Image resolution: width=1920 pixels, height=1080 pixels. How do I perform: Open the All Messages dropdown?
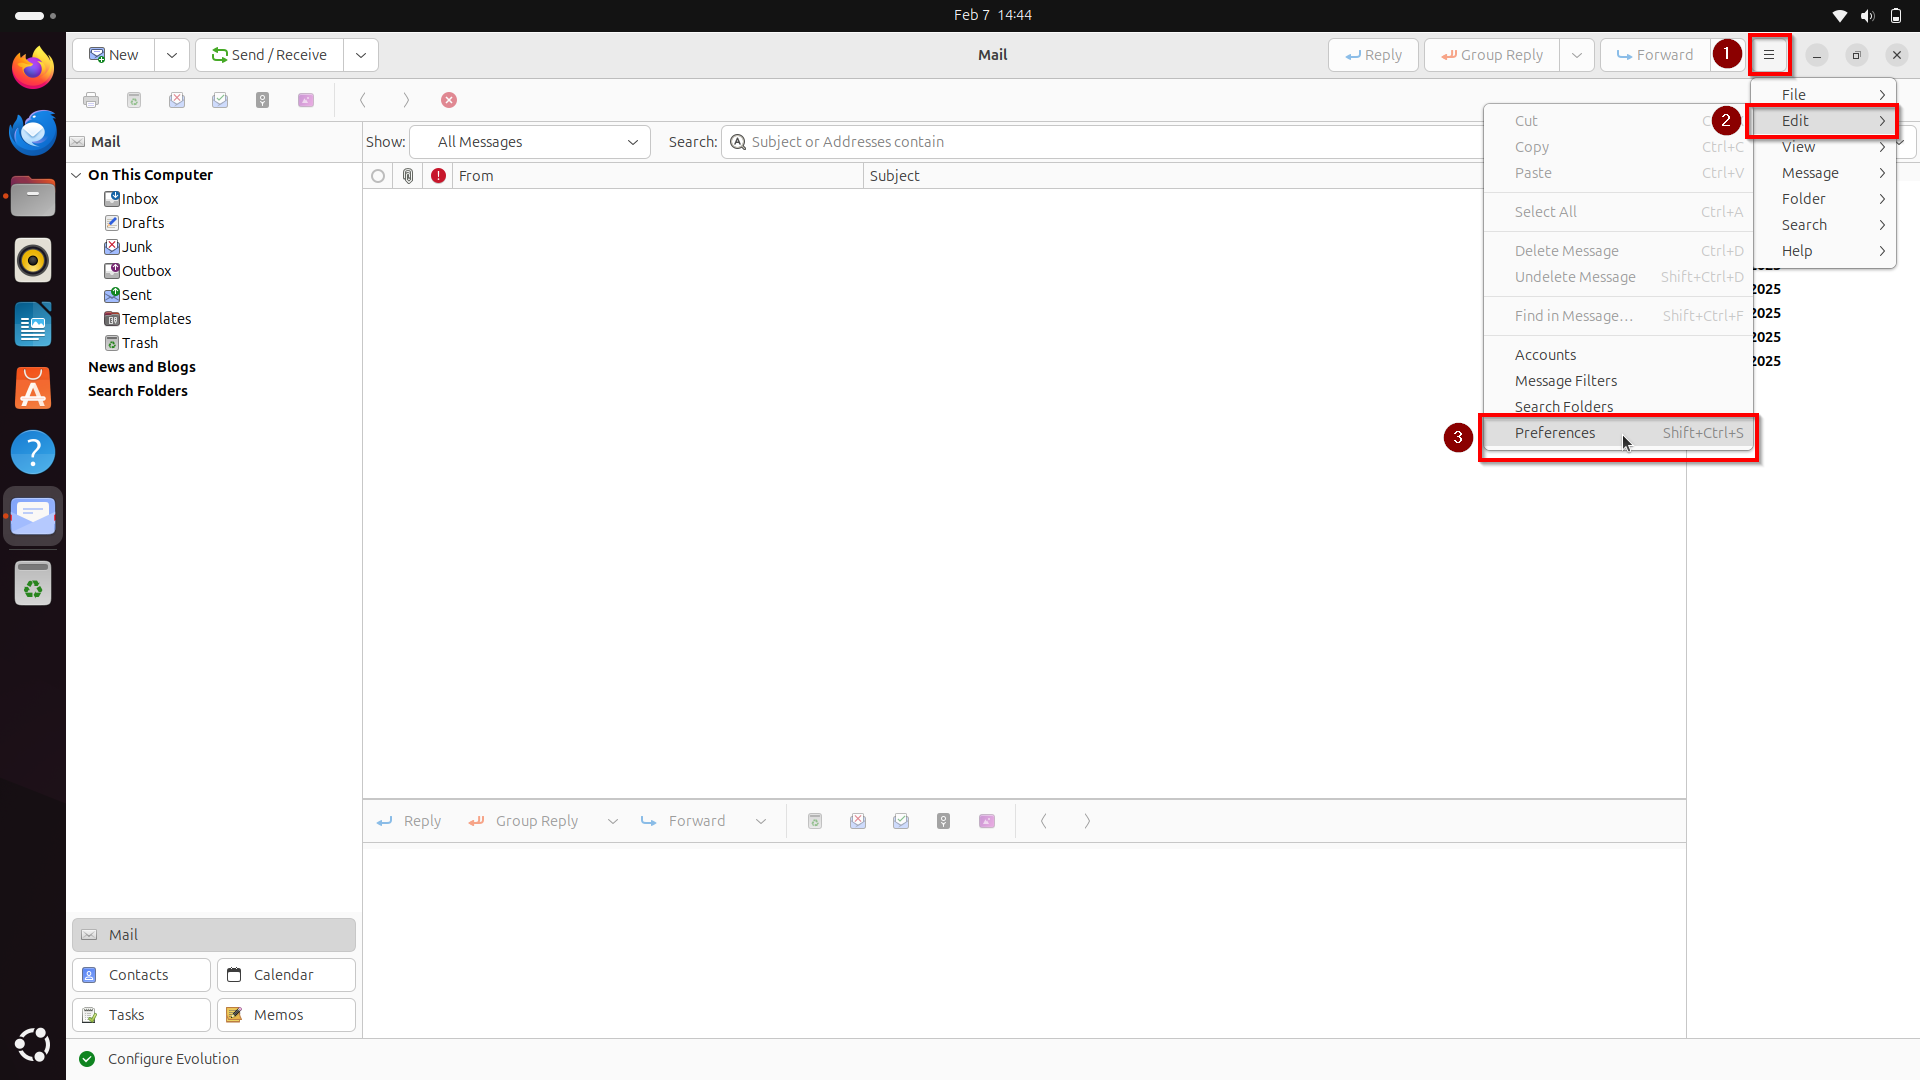[x=530, y=142]
